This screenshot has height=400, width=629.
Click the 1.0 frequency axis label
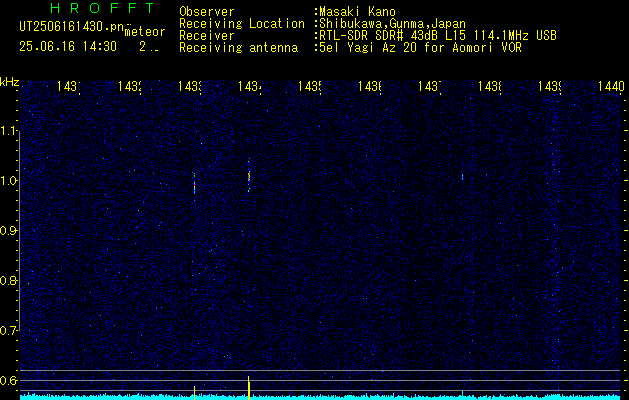click(x=9, y=181)
